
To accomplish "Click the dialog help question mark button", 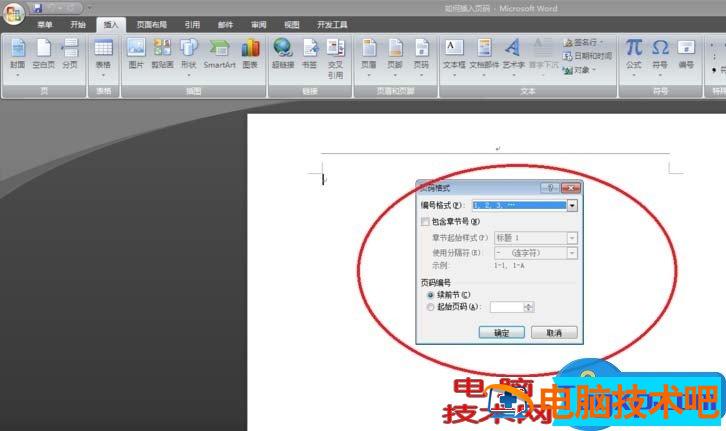I will point(550,187).
